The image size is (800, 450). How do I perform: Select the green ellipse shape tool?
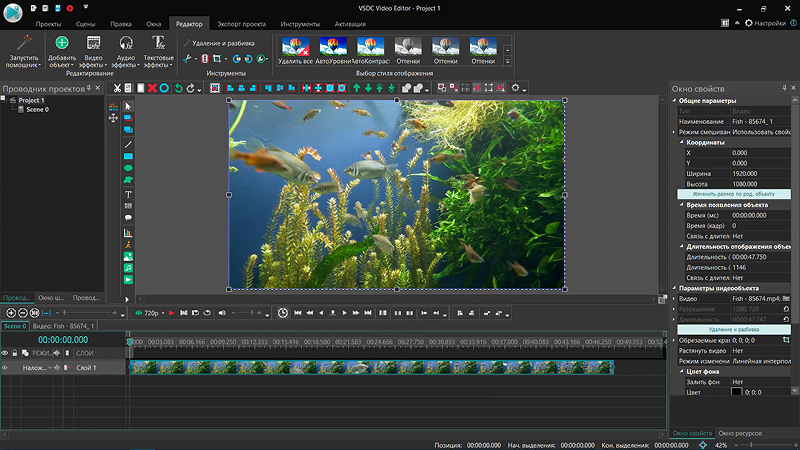point(128,168)
